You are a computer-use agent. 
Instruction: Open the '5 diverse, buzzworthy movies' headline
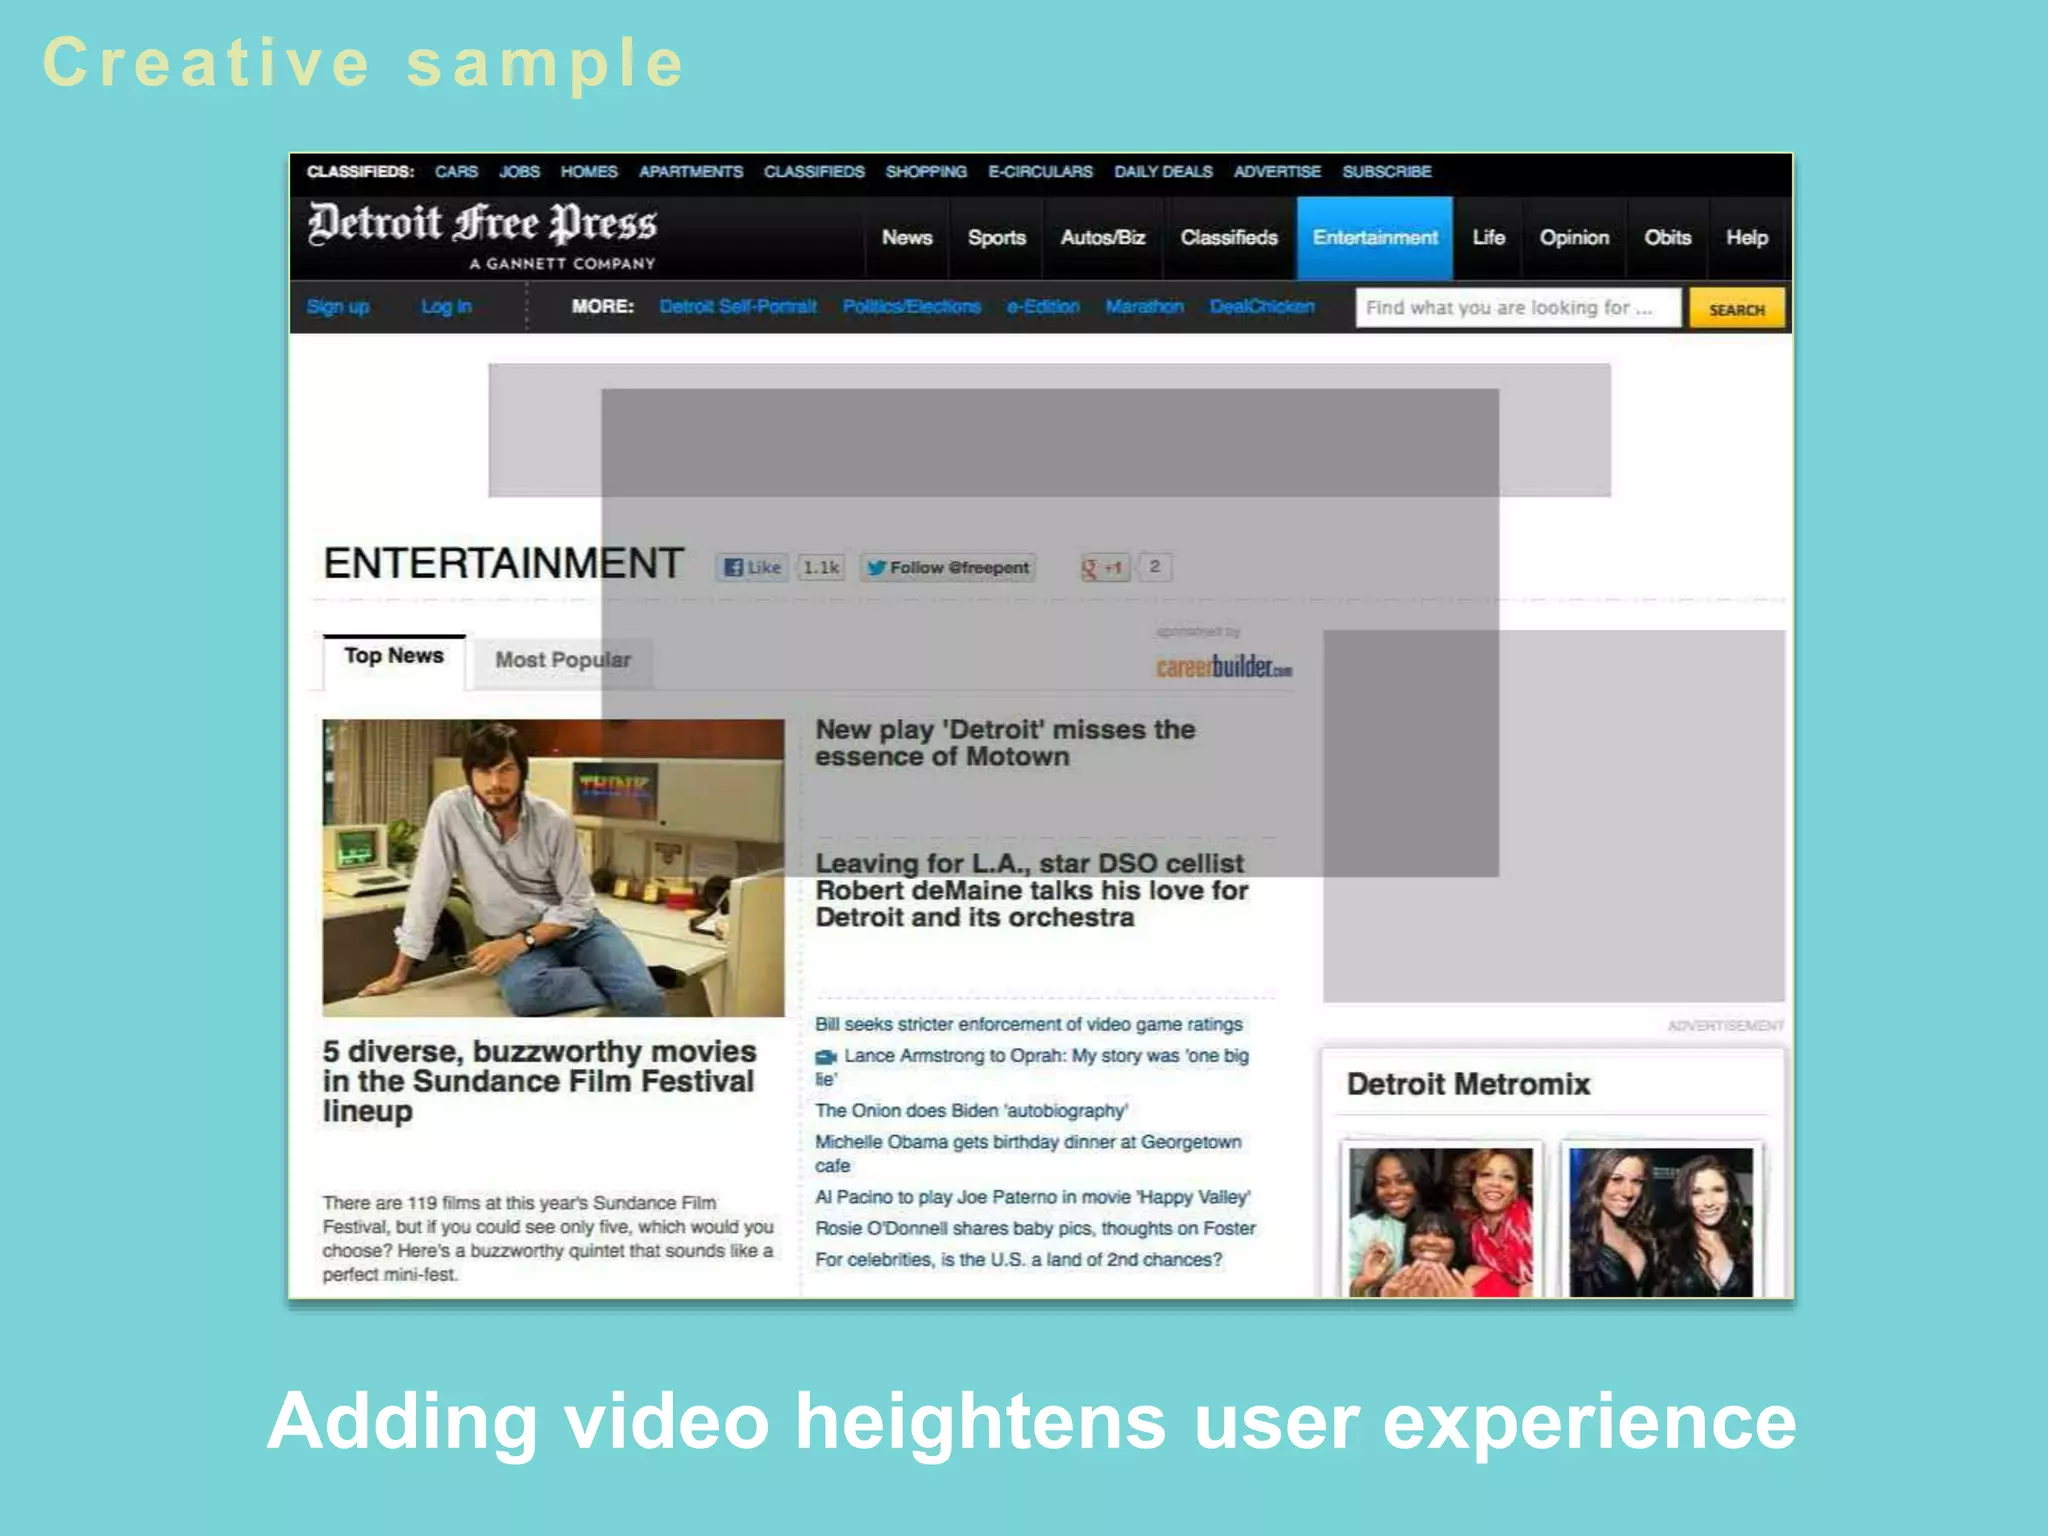point(539,1081)
